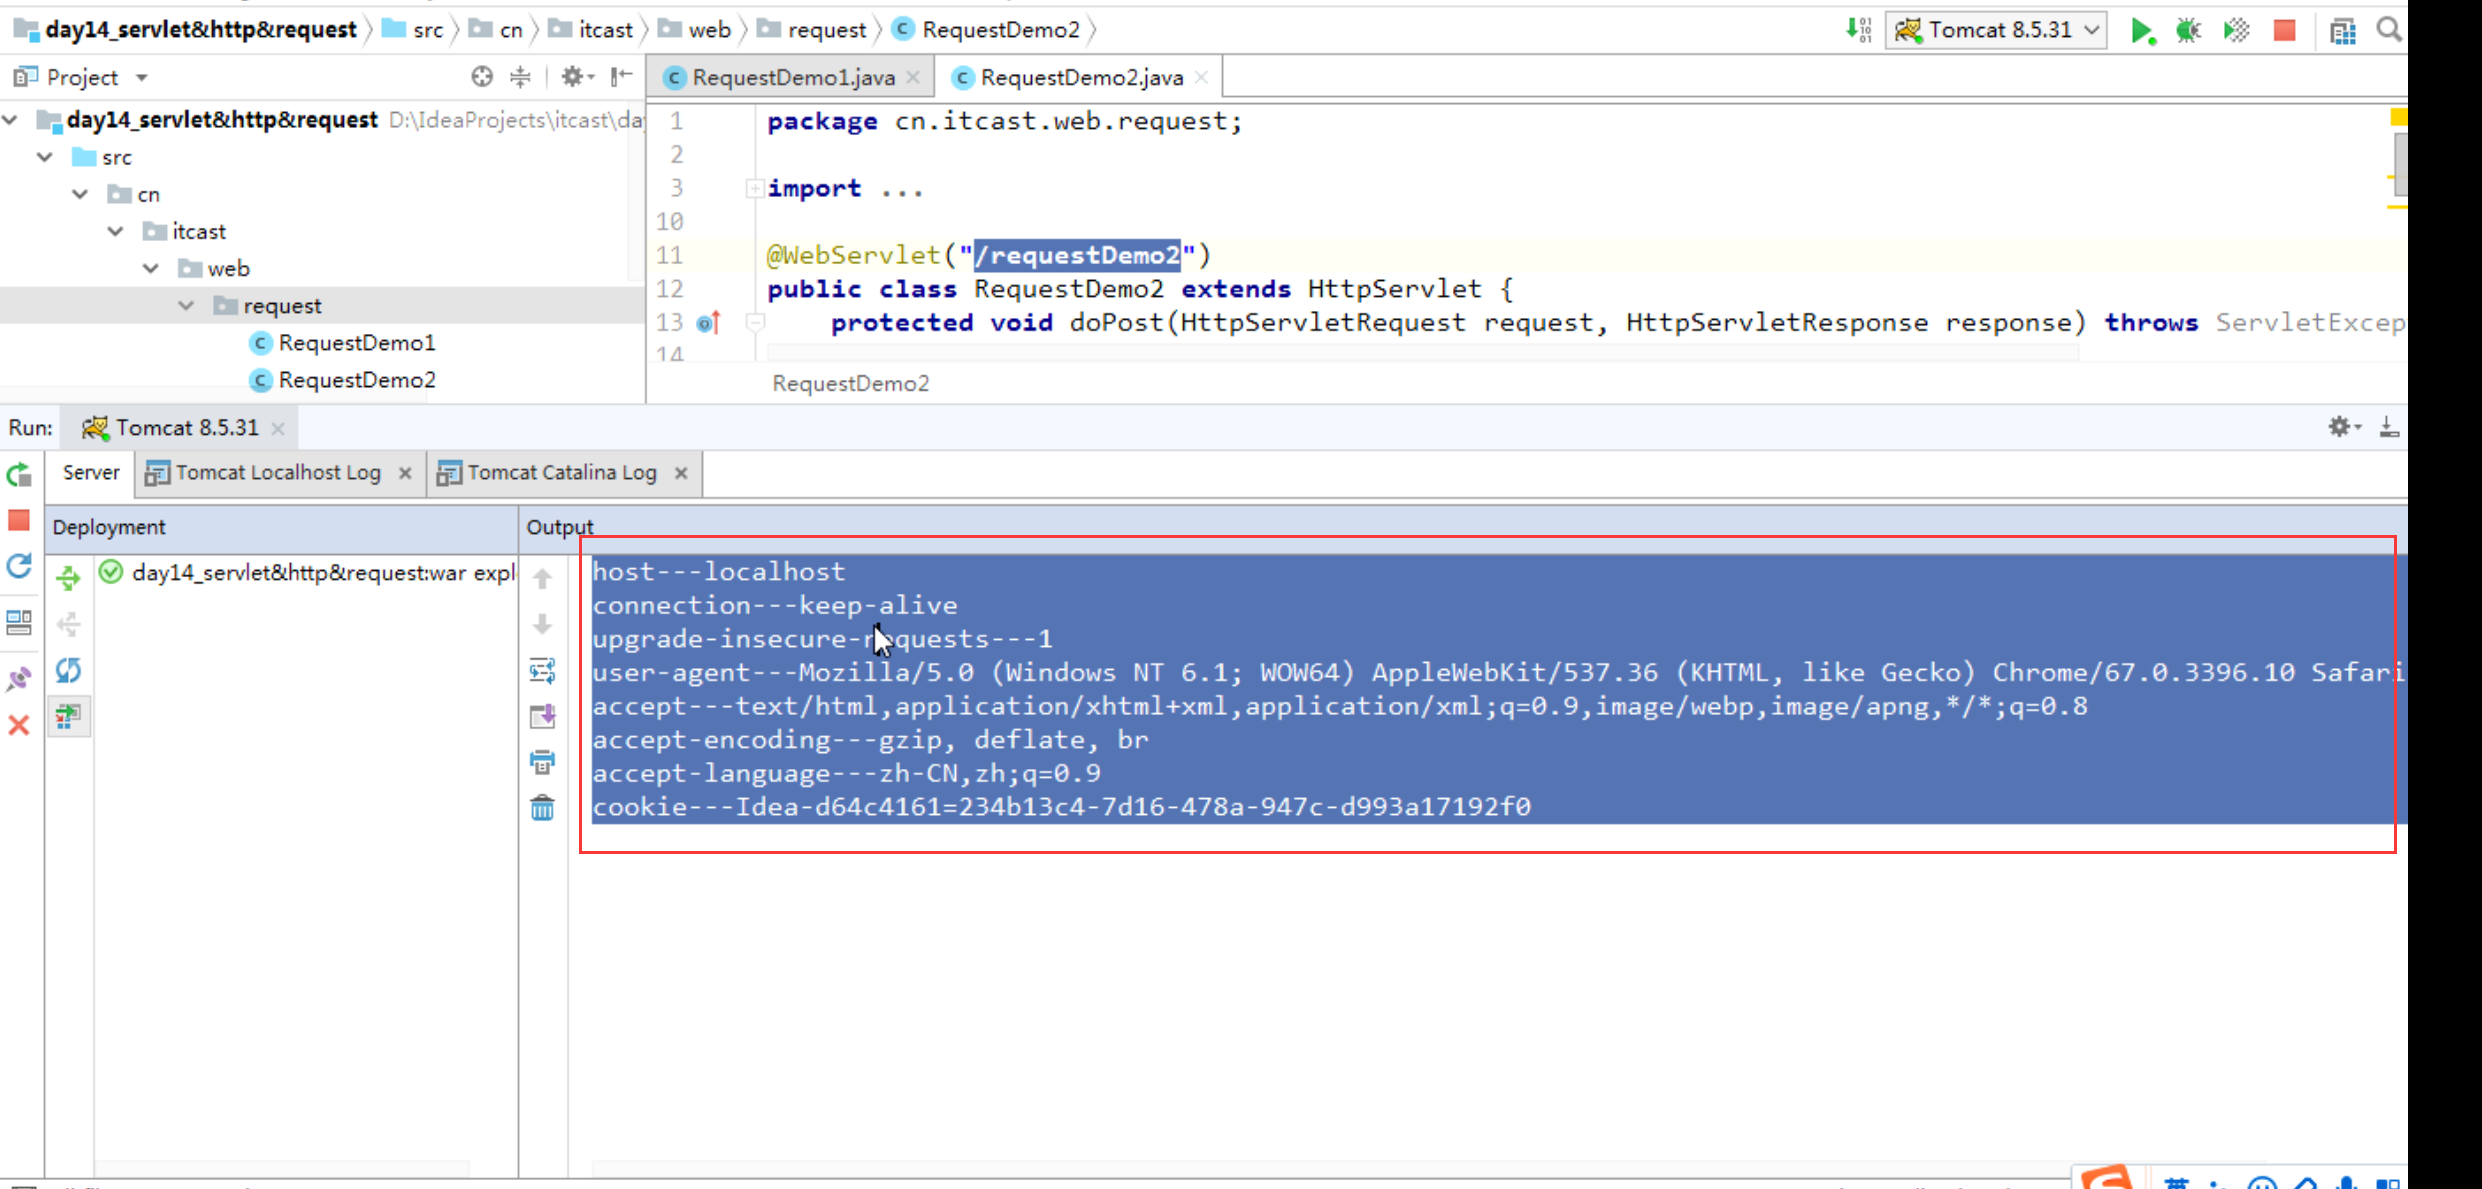
Task: Toggle soft-wrap in the output console
Action: [x=542, y=671]
